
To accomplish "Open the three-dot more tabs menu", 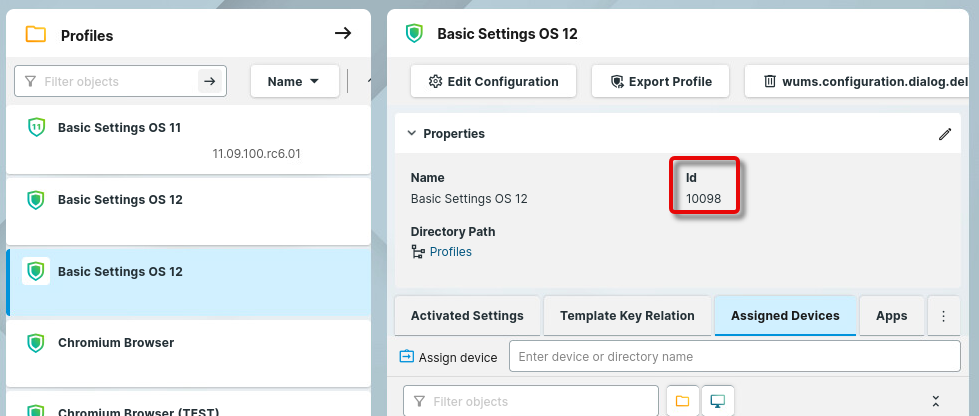I will pos(943,316).
